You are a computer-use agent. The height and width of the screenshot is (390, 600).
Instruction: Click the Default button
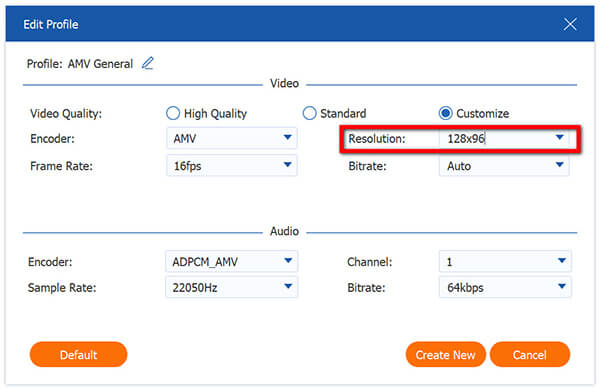click(78, 354)
